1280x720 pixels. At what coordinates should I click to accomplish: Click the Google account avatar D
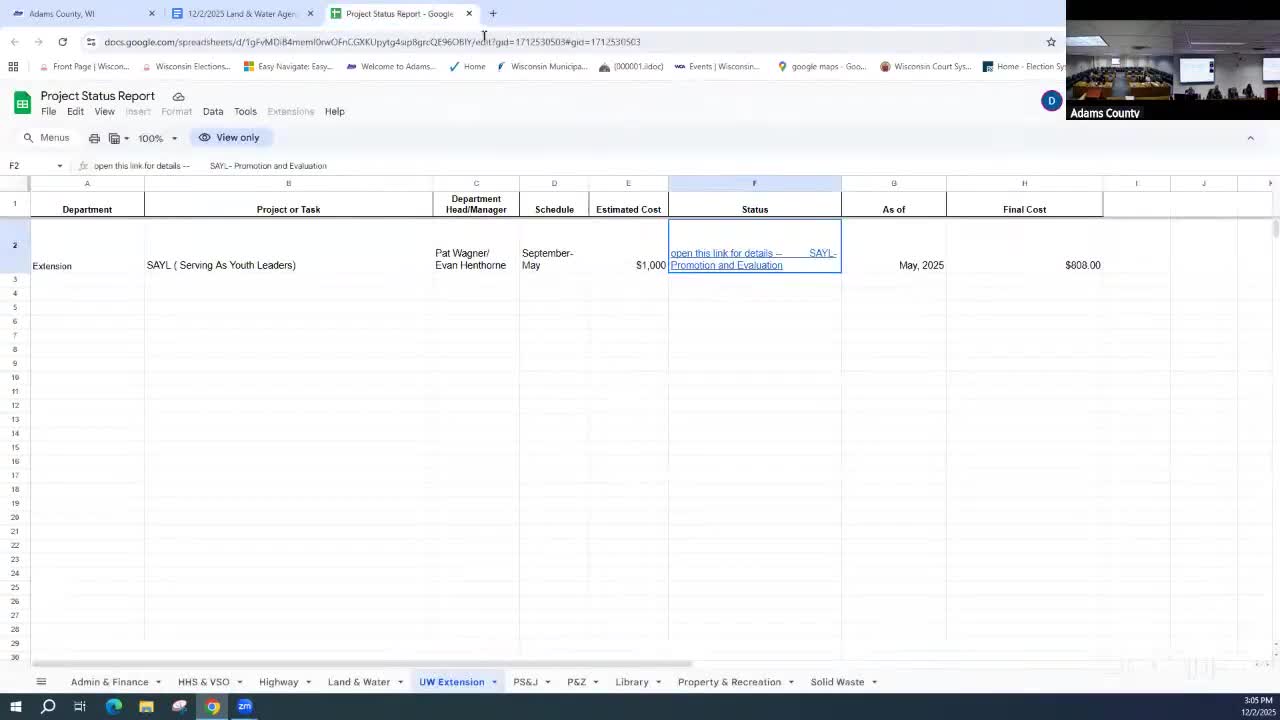[1051, 101]
